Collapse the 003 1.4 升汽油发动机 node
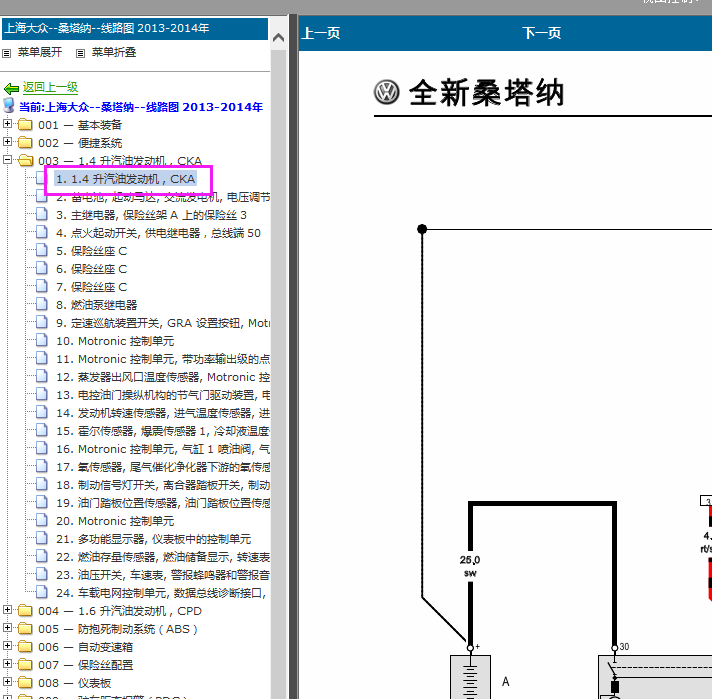This screenshot has height=699, width=712. 7,159
